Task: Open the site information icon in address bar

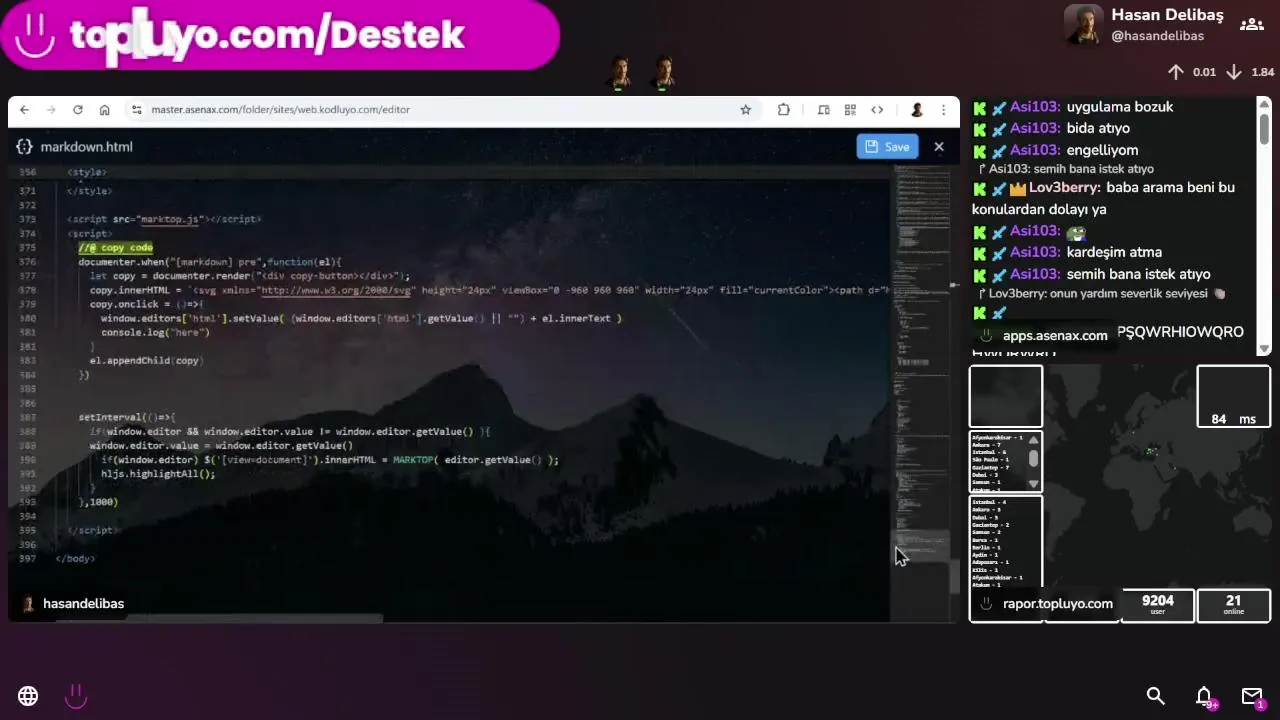Action: pyautogui.click(x=137, y=110)
